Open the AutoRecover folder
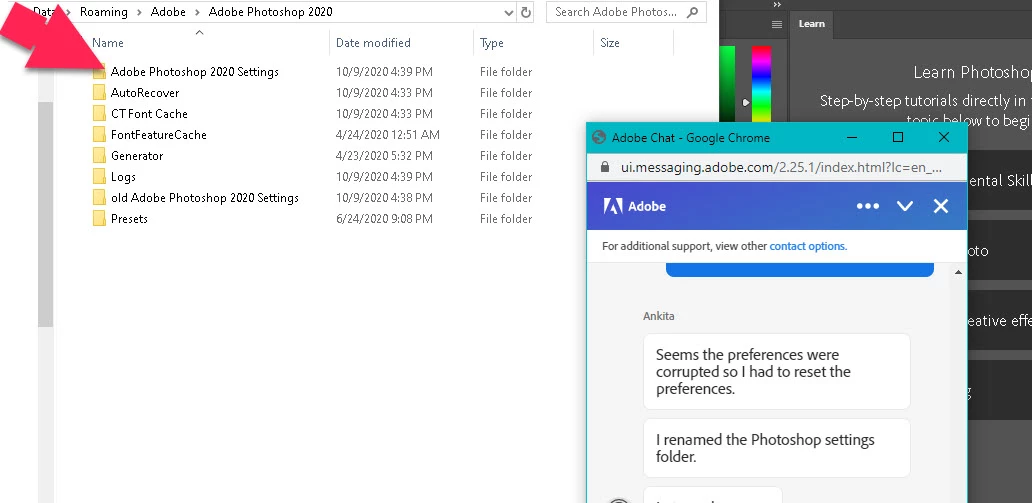Image resolution: width=1032 pixels, height=503 pixels. point(145,93)
